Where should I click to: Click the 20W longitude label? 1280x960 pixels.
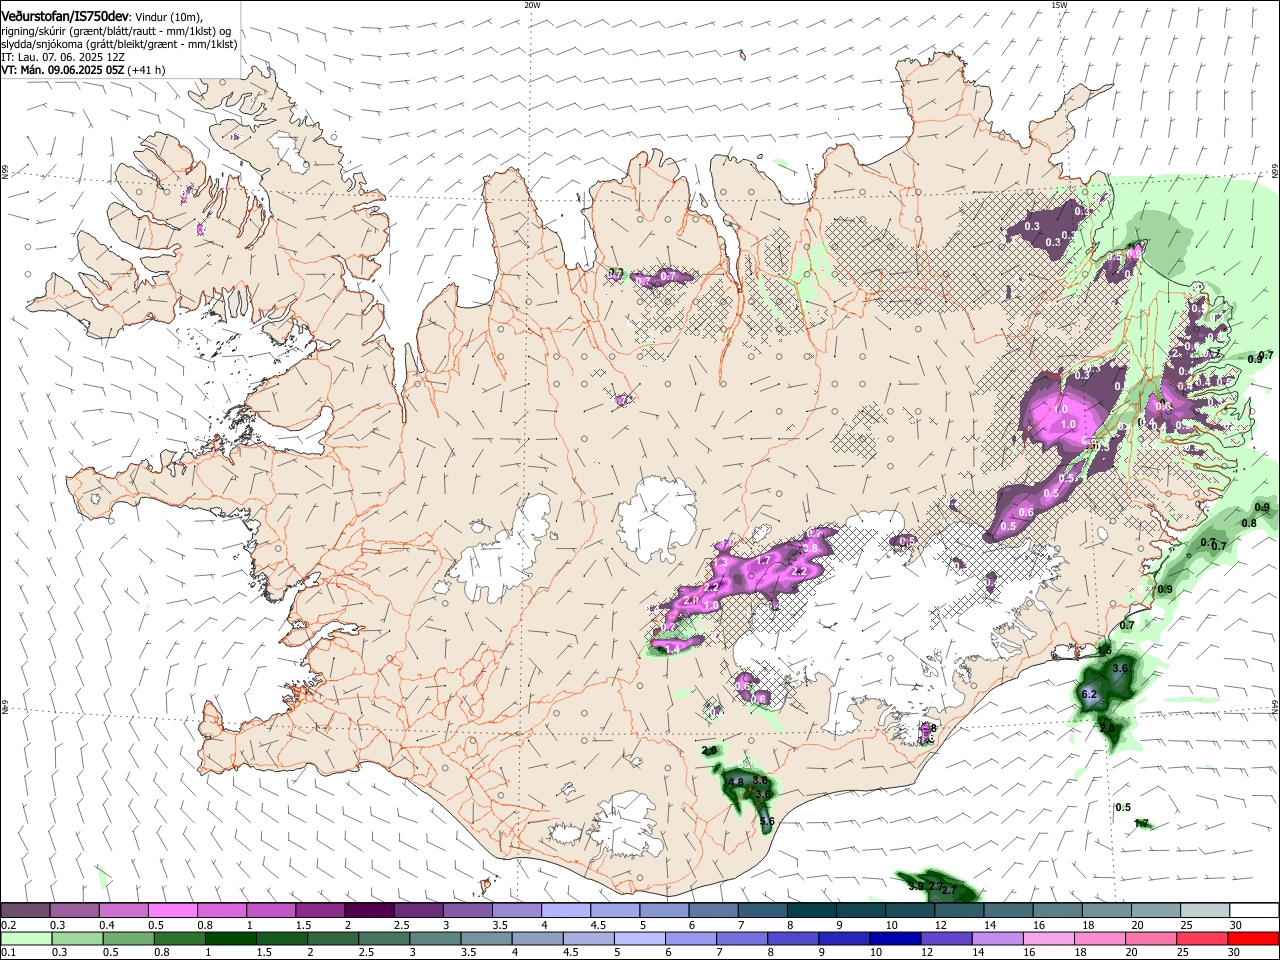coord(532,5)
